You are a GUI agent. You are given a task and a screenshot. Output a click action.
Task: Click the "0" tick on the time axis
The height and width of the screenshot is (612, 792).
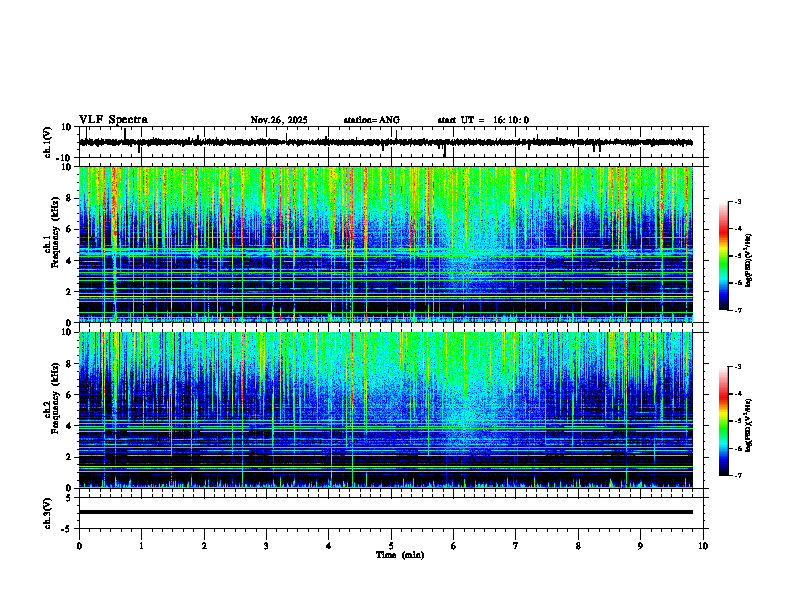point(79,546)
